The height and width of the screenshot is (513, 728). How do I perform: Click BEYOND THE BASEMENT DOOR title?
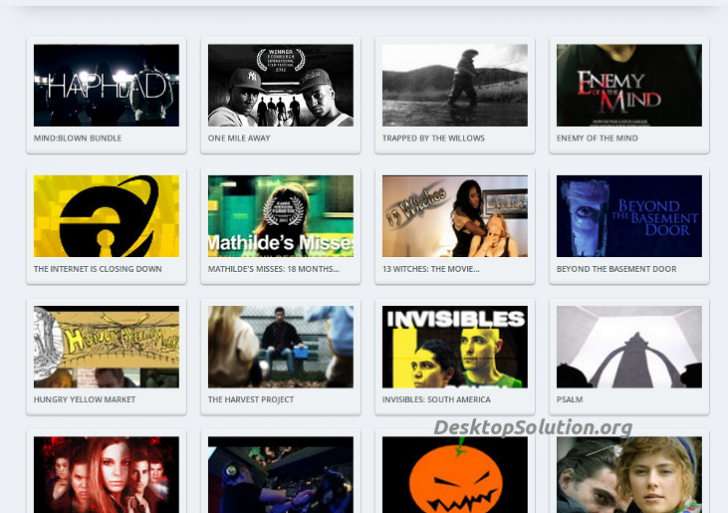click(x=617, y=269)
